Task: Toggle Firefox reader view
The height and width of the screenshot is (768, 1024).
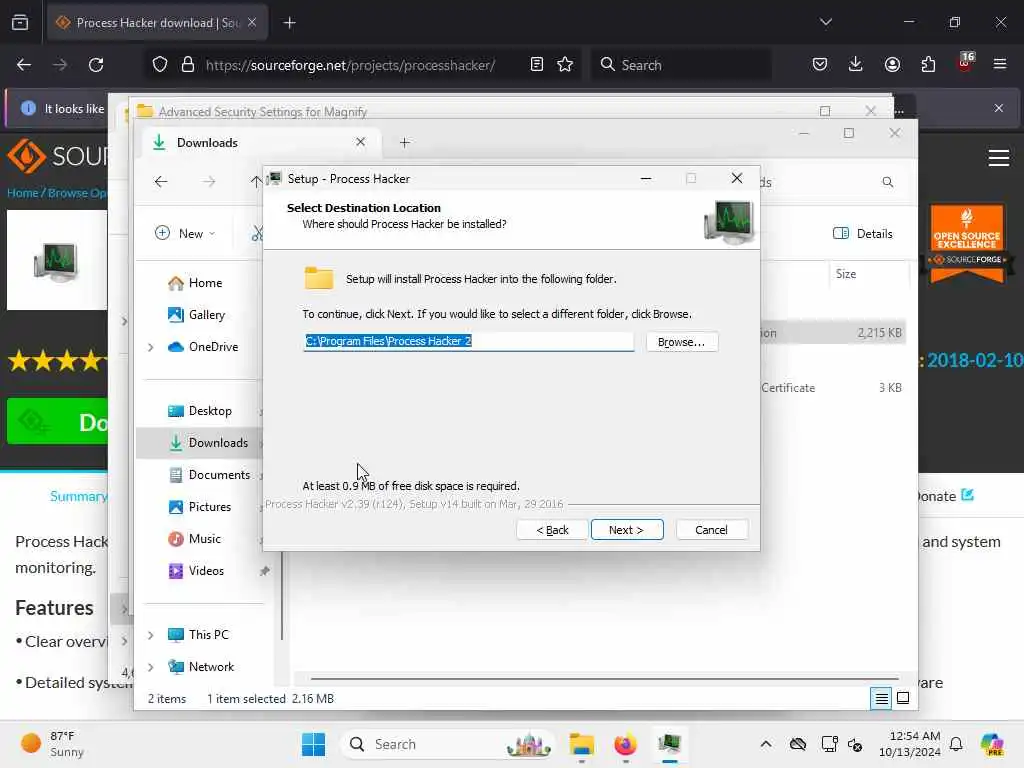Action: pyautogui.click(x=537, y=64)
